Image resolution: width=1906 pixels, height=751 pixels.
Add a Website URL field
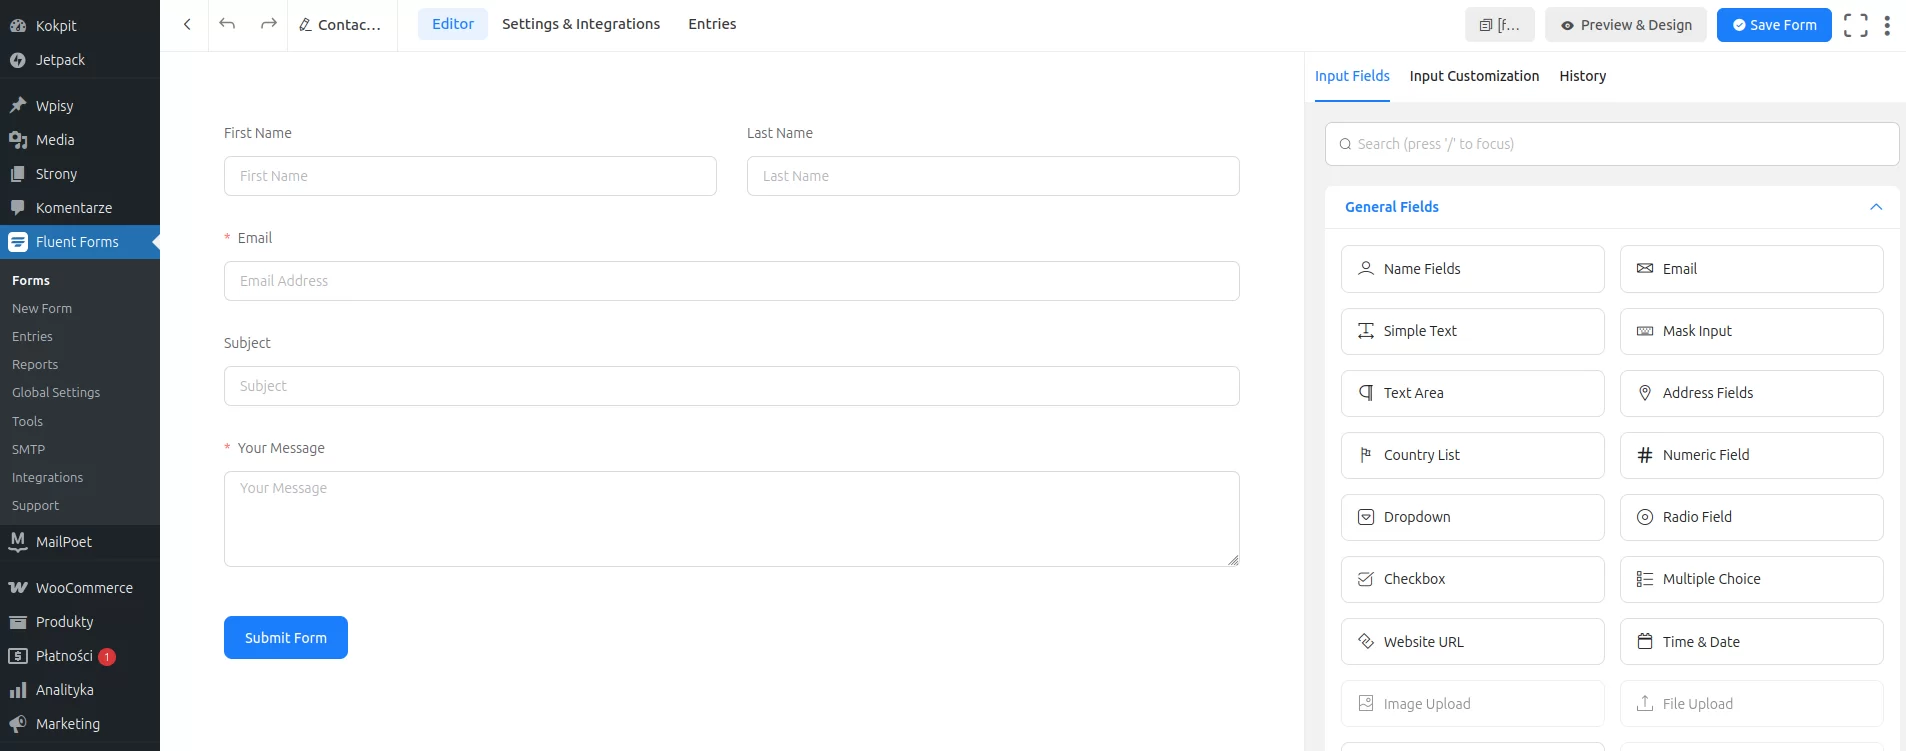pos(1472,642)
